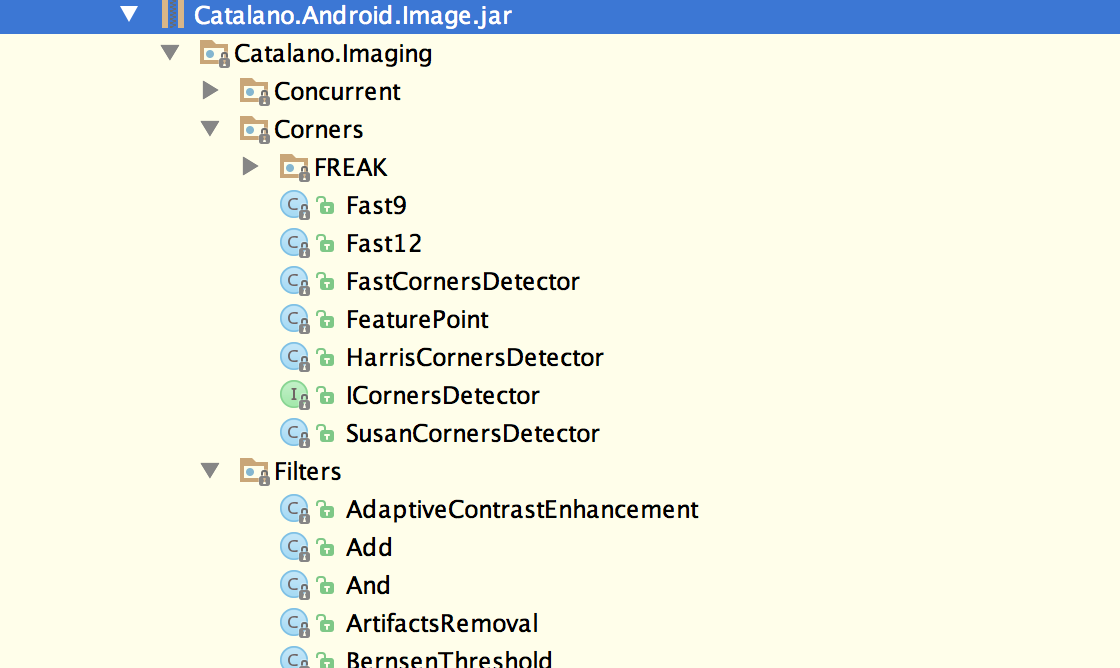This screenshot has width=1120, height=668.
Task: Select the FeaturePoint class entry
Action: [417, 320]
